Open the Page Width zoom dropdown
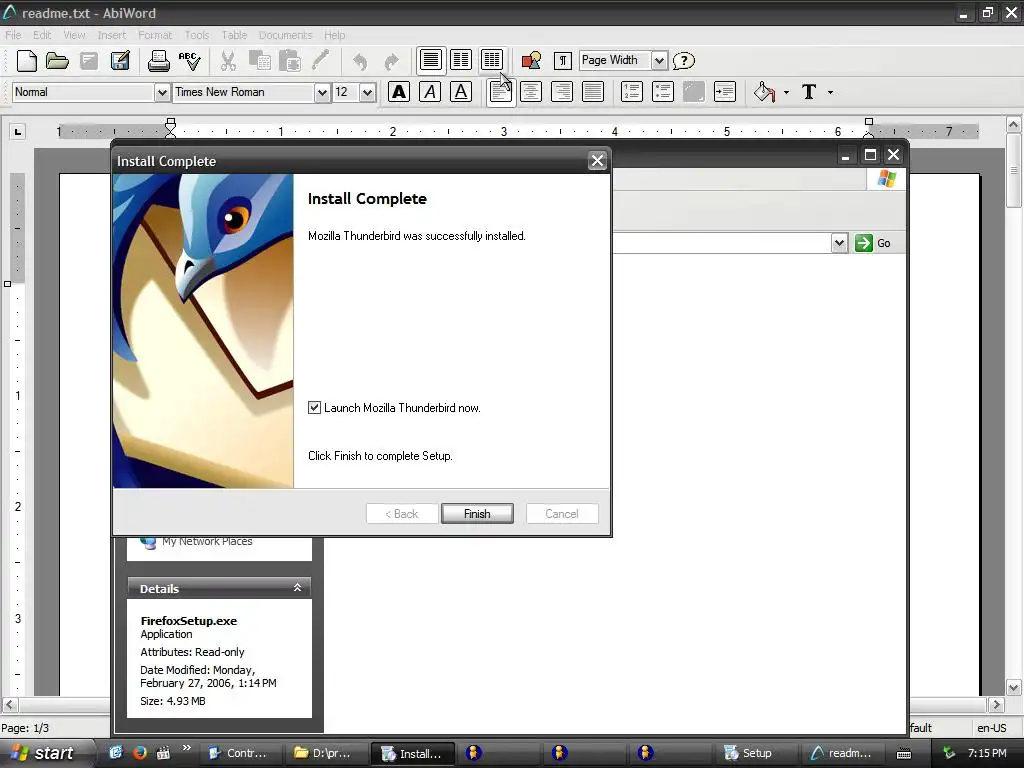Image resolution: width=1024 pixels, height=768 pixels. click(x=660, y=61)
